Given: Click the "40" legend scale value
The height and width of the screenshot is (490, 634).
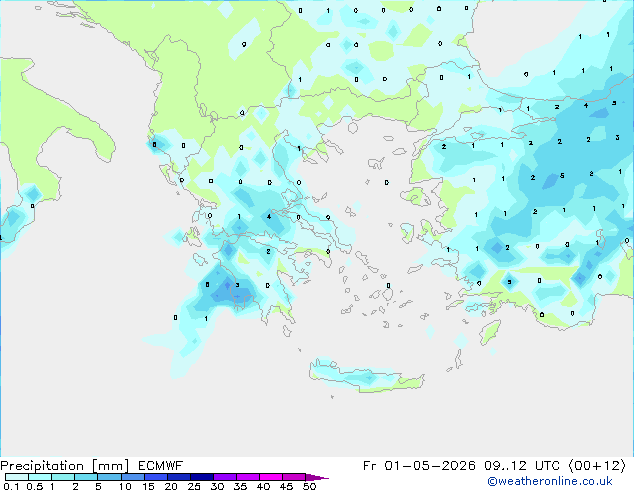Looking at the screenshot, I should (x=263, y=486).
